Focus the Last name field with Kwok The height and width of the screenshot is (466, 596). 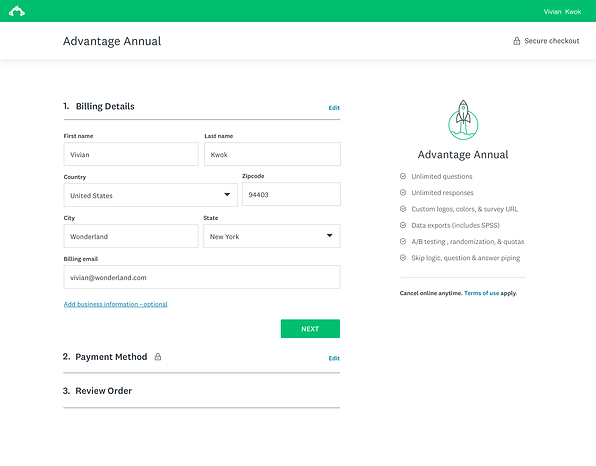272,154
